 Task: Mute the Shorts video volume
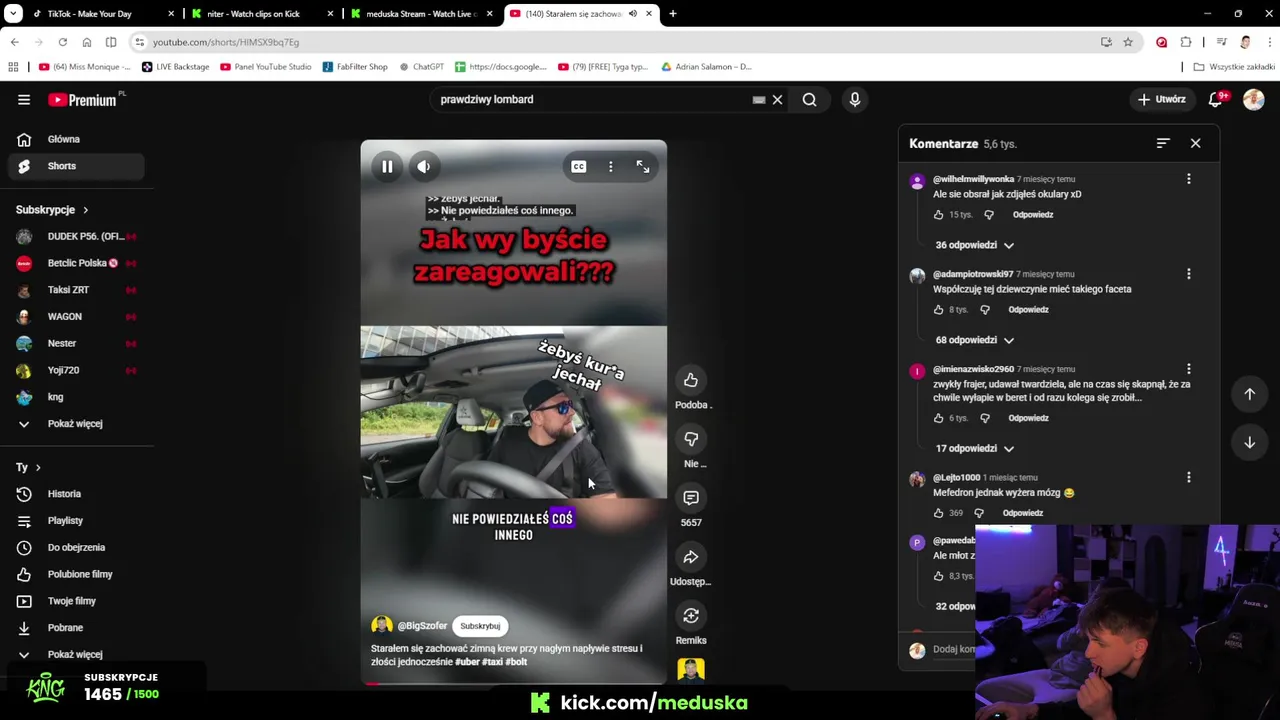[423, 167]
